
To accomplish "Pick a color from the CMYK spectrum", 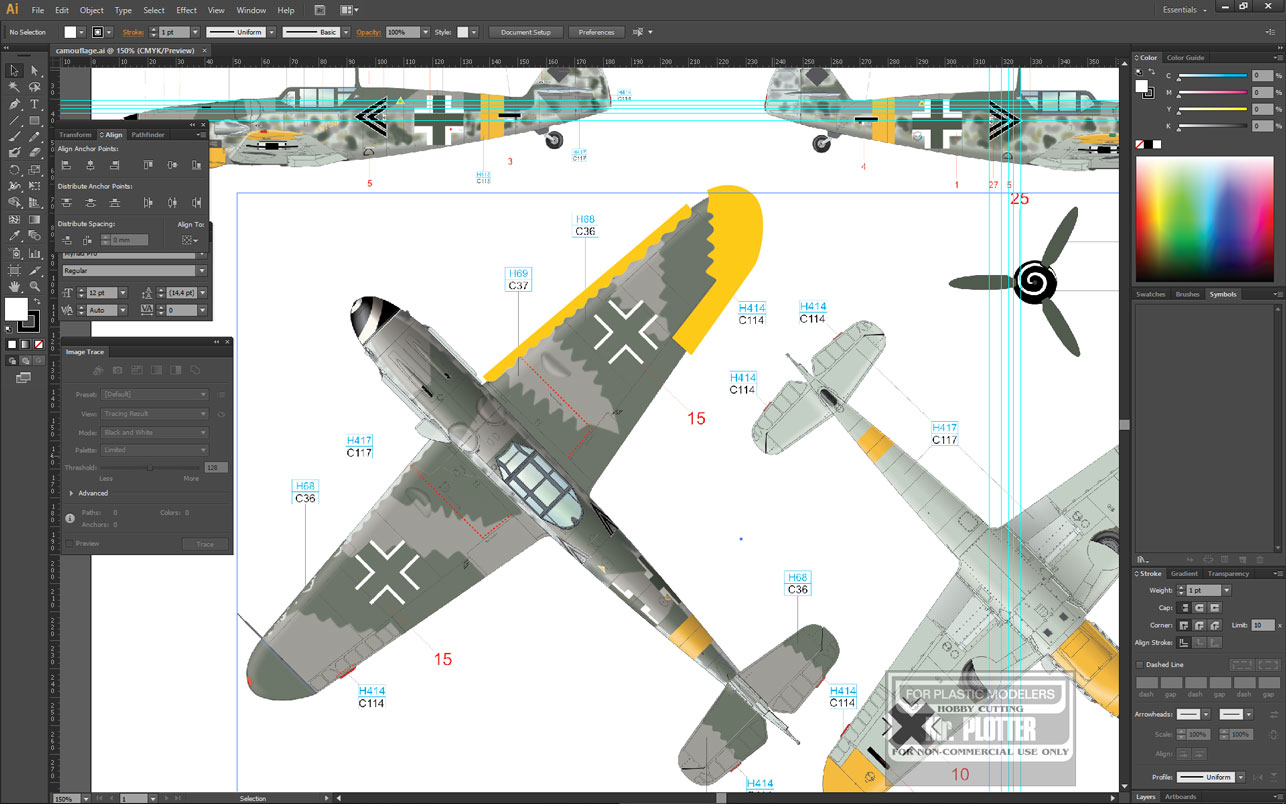I will [1206, 219].
